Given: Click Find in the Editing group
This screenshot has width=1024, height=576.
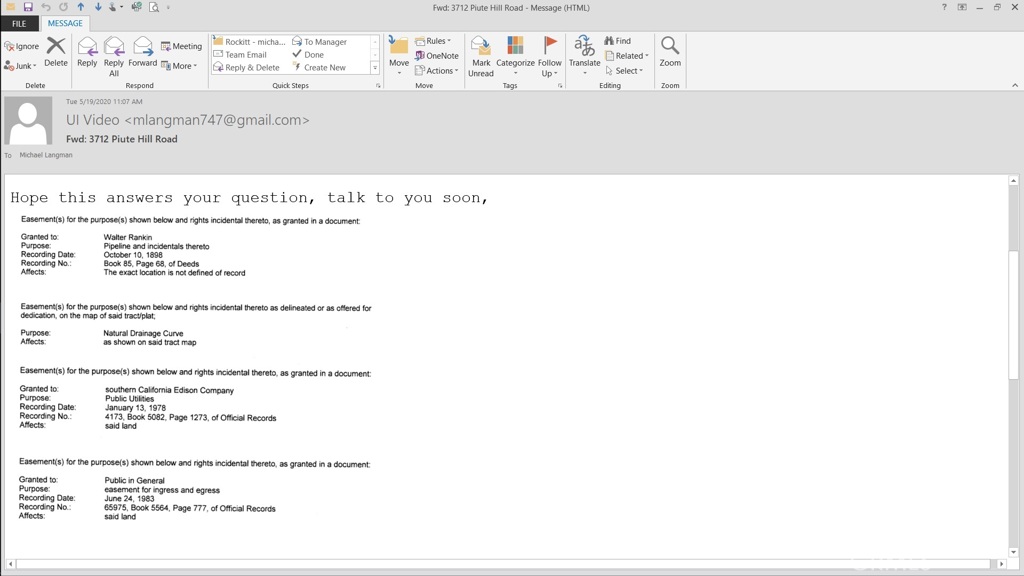Looking at the screenshot, I should [617, 41].
